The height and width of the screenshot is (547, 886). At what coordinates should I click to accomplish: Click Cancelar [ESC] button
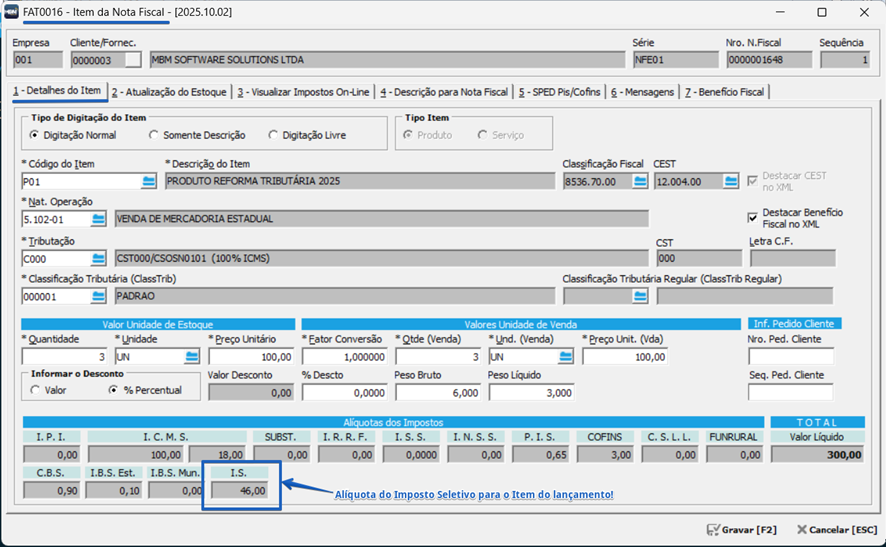[836, 529]
